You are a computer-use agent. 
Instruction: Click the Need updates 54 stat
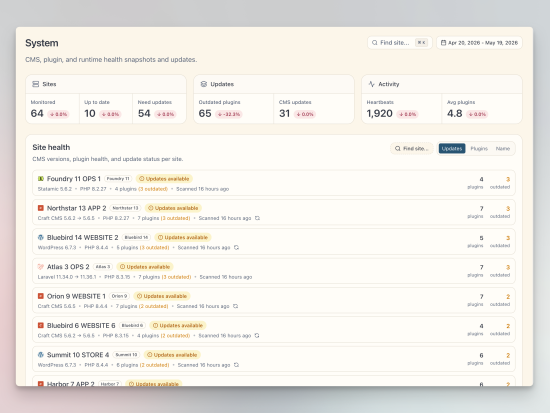tap(159, 109)
